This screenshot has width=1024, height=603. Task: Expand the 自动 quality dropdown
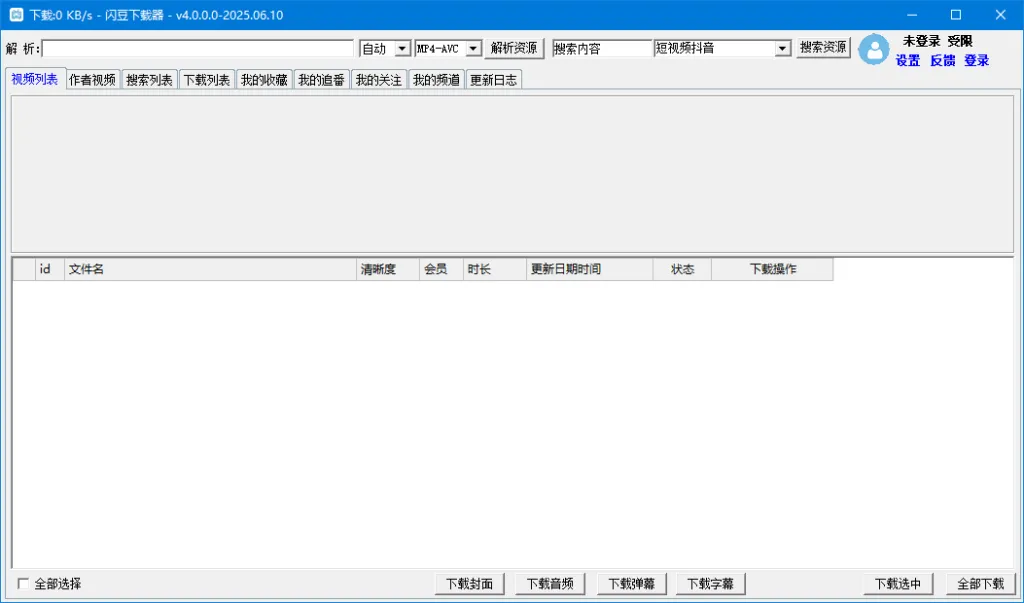pyautogui.click(x=403, y=48)
